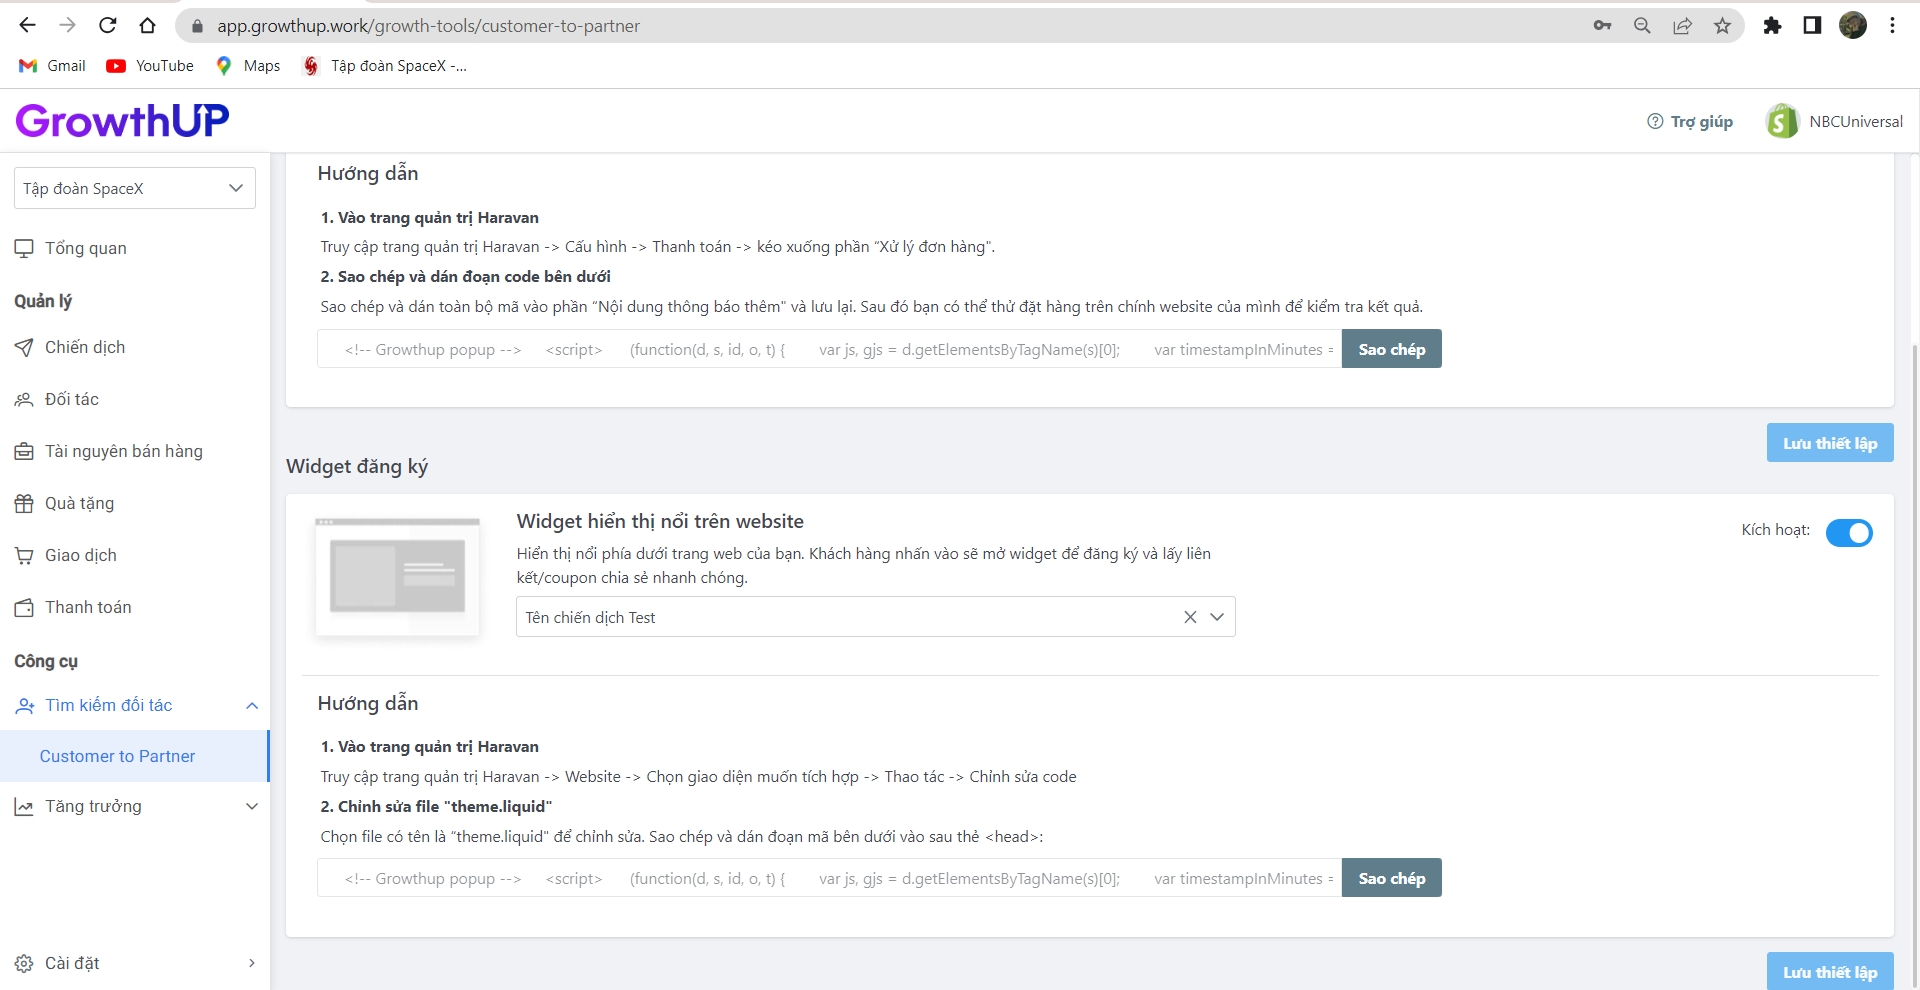The height and width of the screenshot is (990, 1920).
Task: Open the YouTube bookmark
Action: (x=150, y=66)
